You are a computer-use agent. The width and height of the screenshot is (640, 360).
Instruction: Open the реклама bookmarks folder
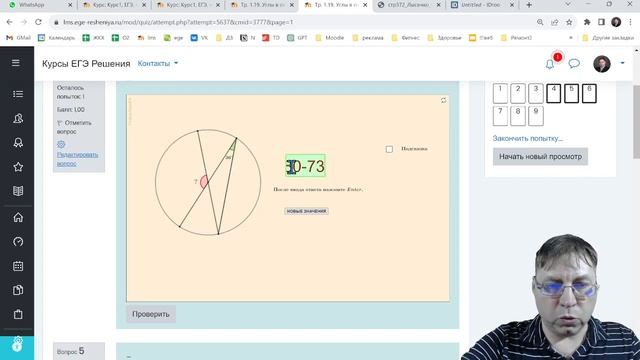click(x=368, y=38)
